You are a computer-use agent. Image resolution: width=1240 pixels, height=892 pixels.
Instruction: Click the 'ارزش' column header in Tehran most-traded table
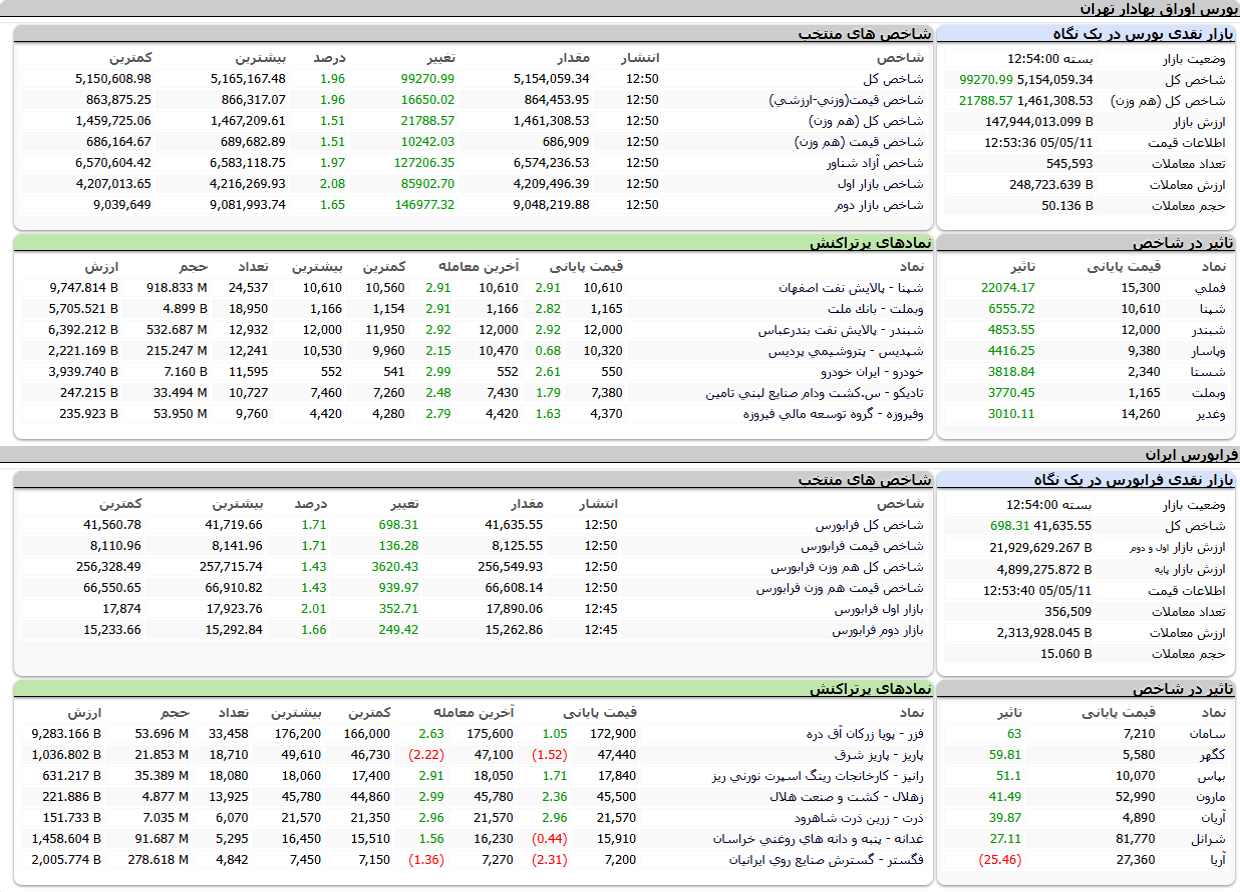(x=101, y=267)
